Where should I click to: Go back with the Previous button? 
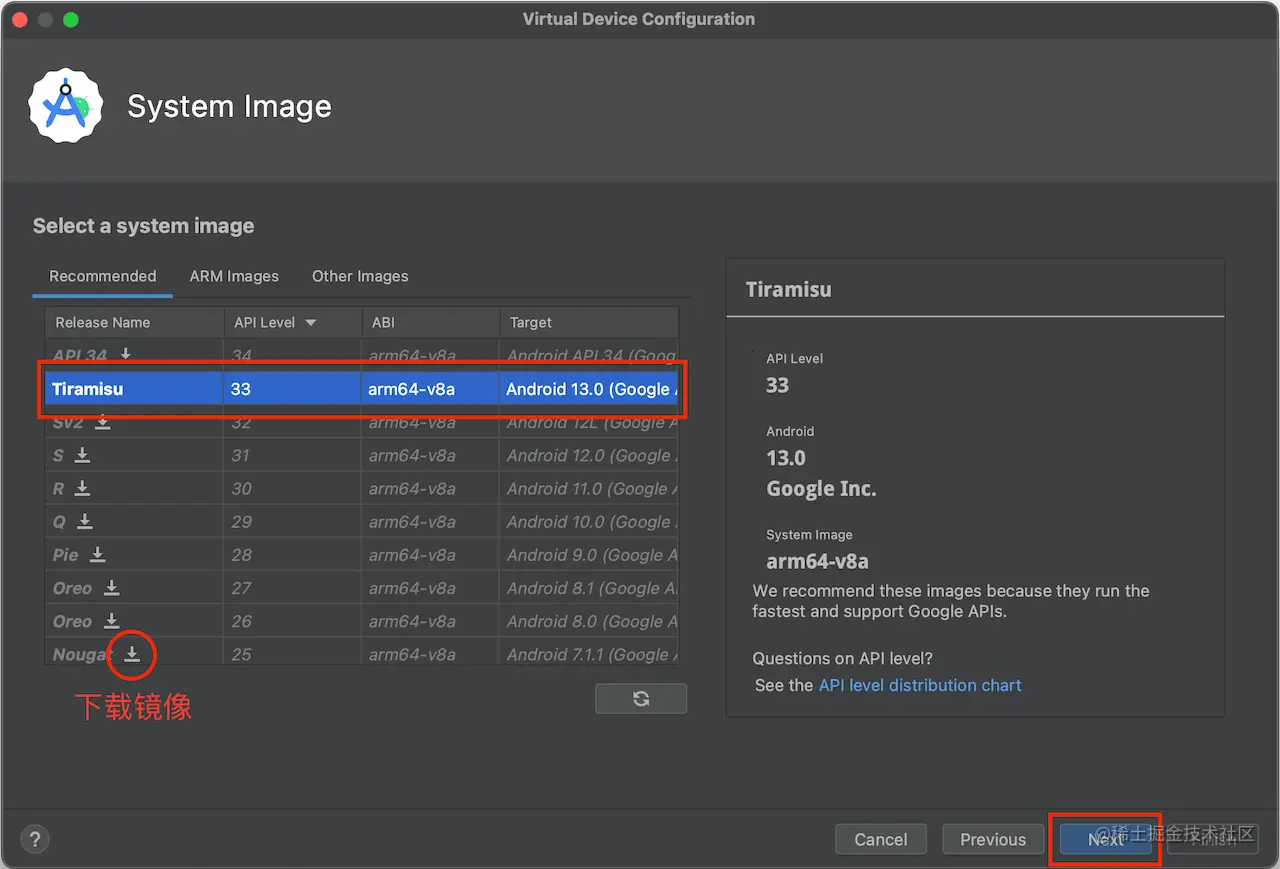click(993, 839)
